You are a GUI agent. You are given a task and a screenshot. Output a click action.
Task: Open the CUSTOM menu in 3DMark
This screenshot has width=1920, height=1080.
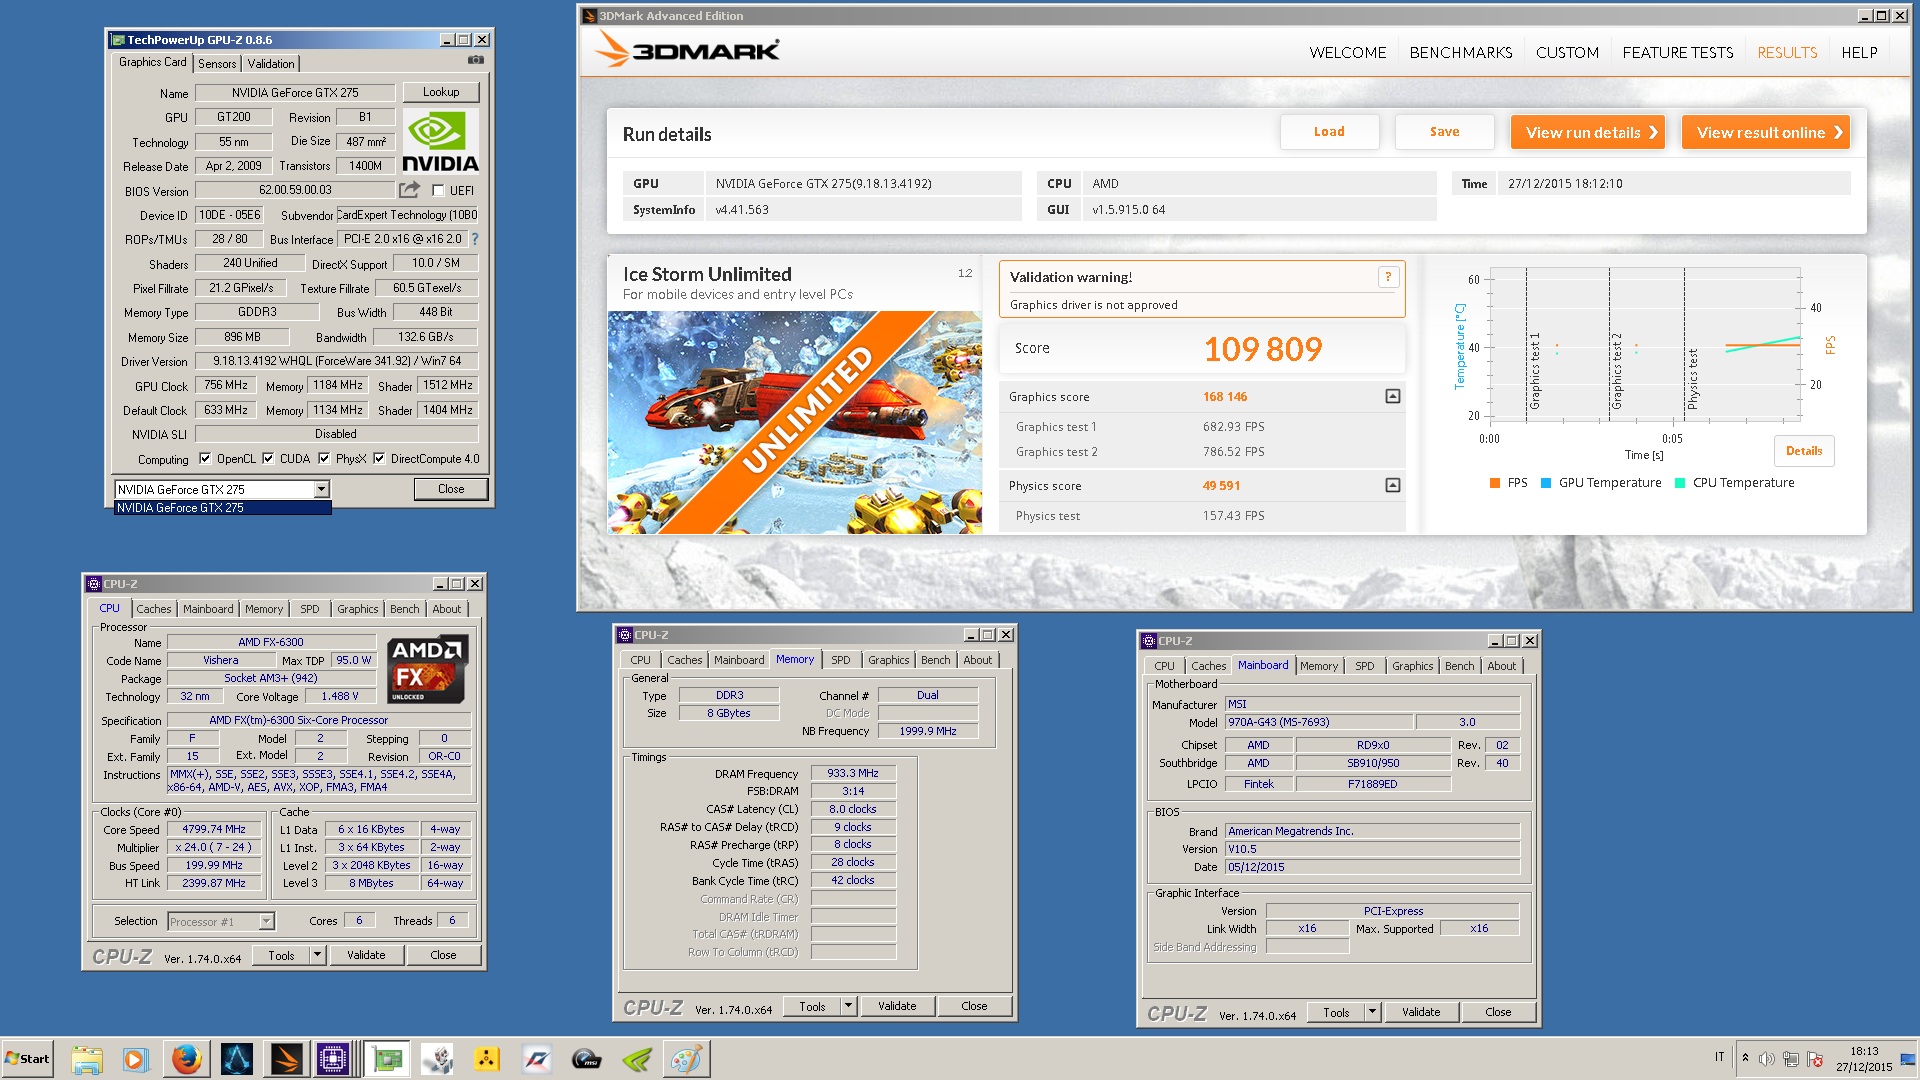tap(1567, 52)
